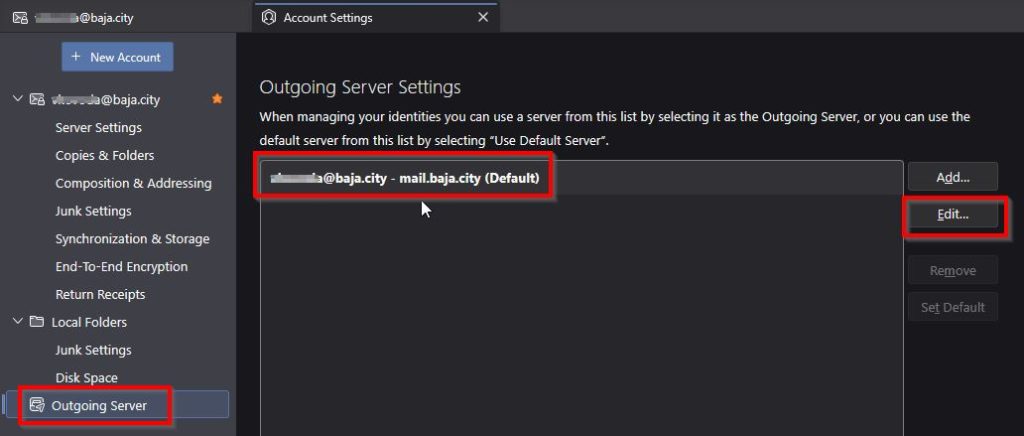Click the orange default account star
This screenshot has width=1024, height=436.
tap(217, 99)
